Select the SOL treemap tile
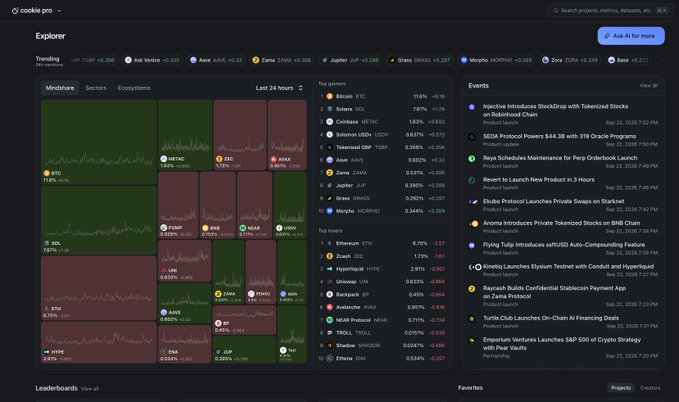This screenshot has height=402, width=679. [x=99, y=220]
